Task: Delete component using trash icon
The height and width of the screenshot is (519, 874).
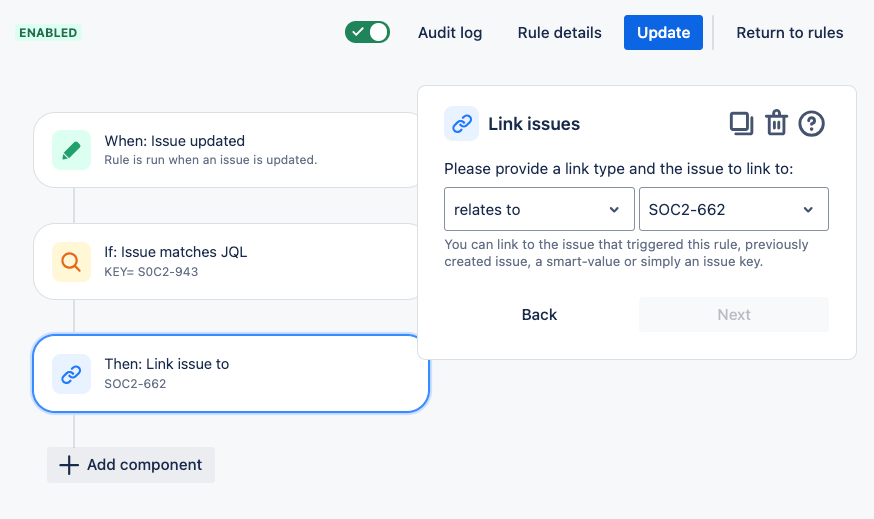Action: pos(776,124)
